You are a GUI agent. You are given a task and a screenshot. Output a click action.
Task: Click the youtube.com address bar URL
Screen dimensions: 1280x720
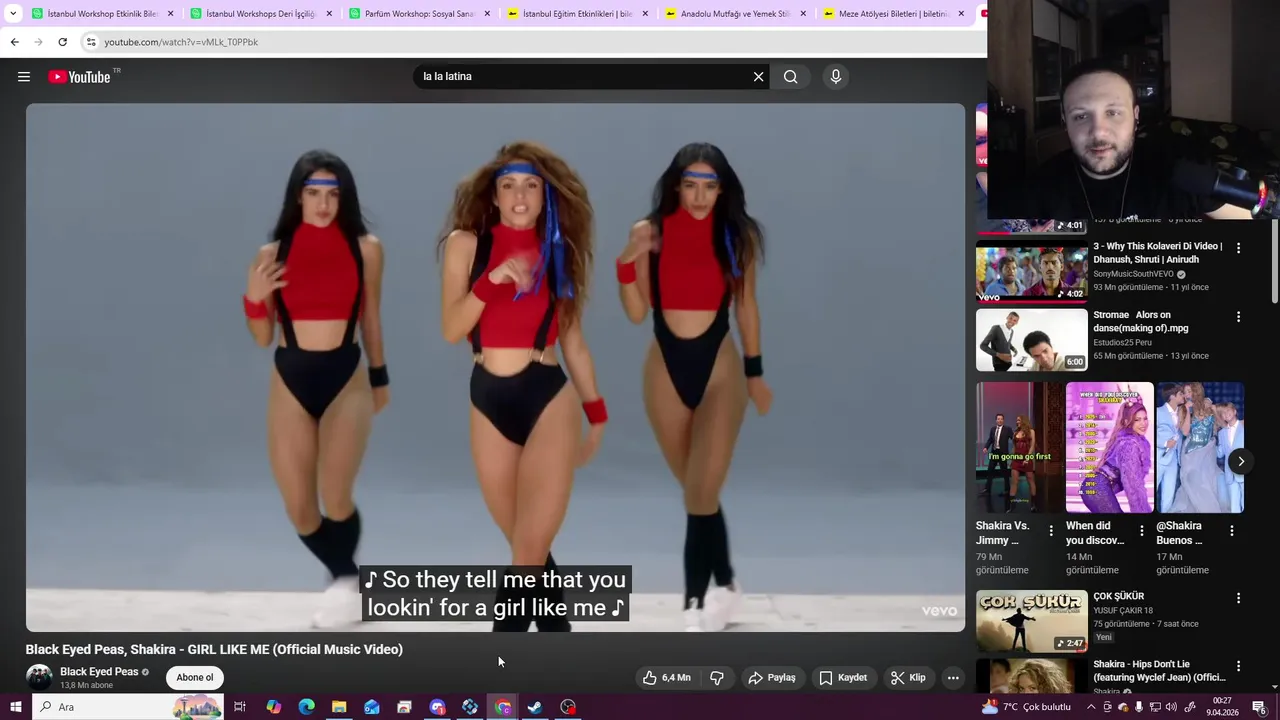pos(181,42)
